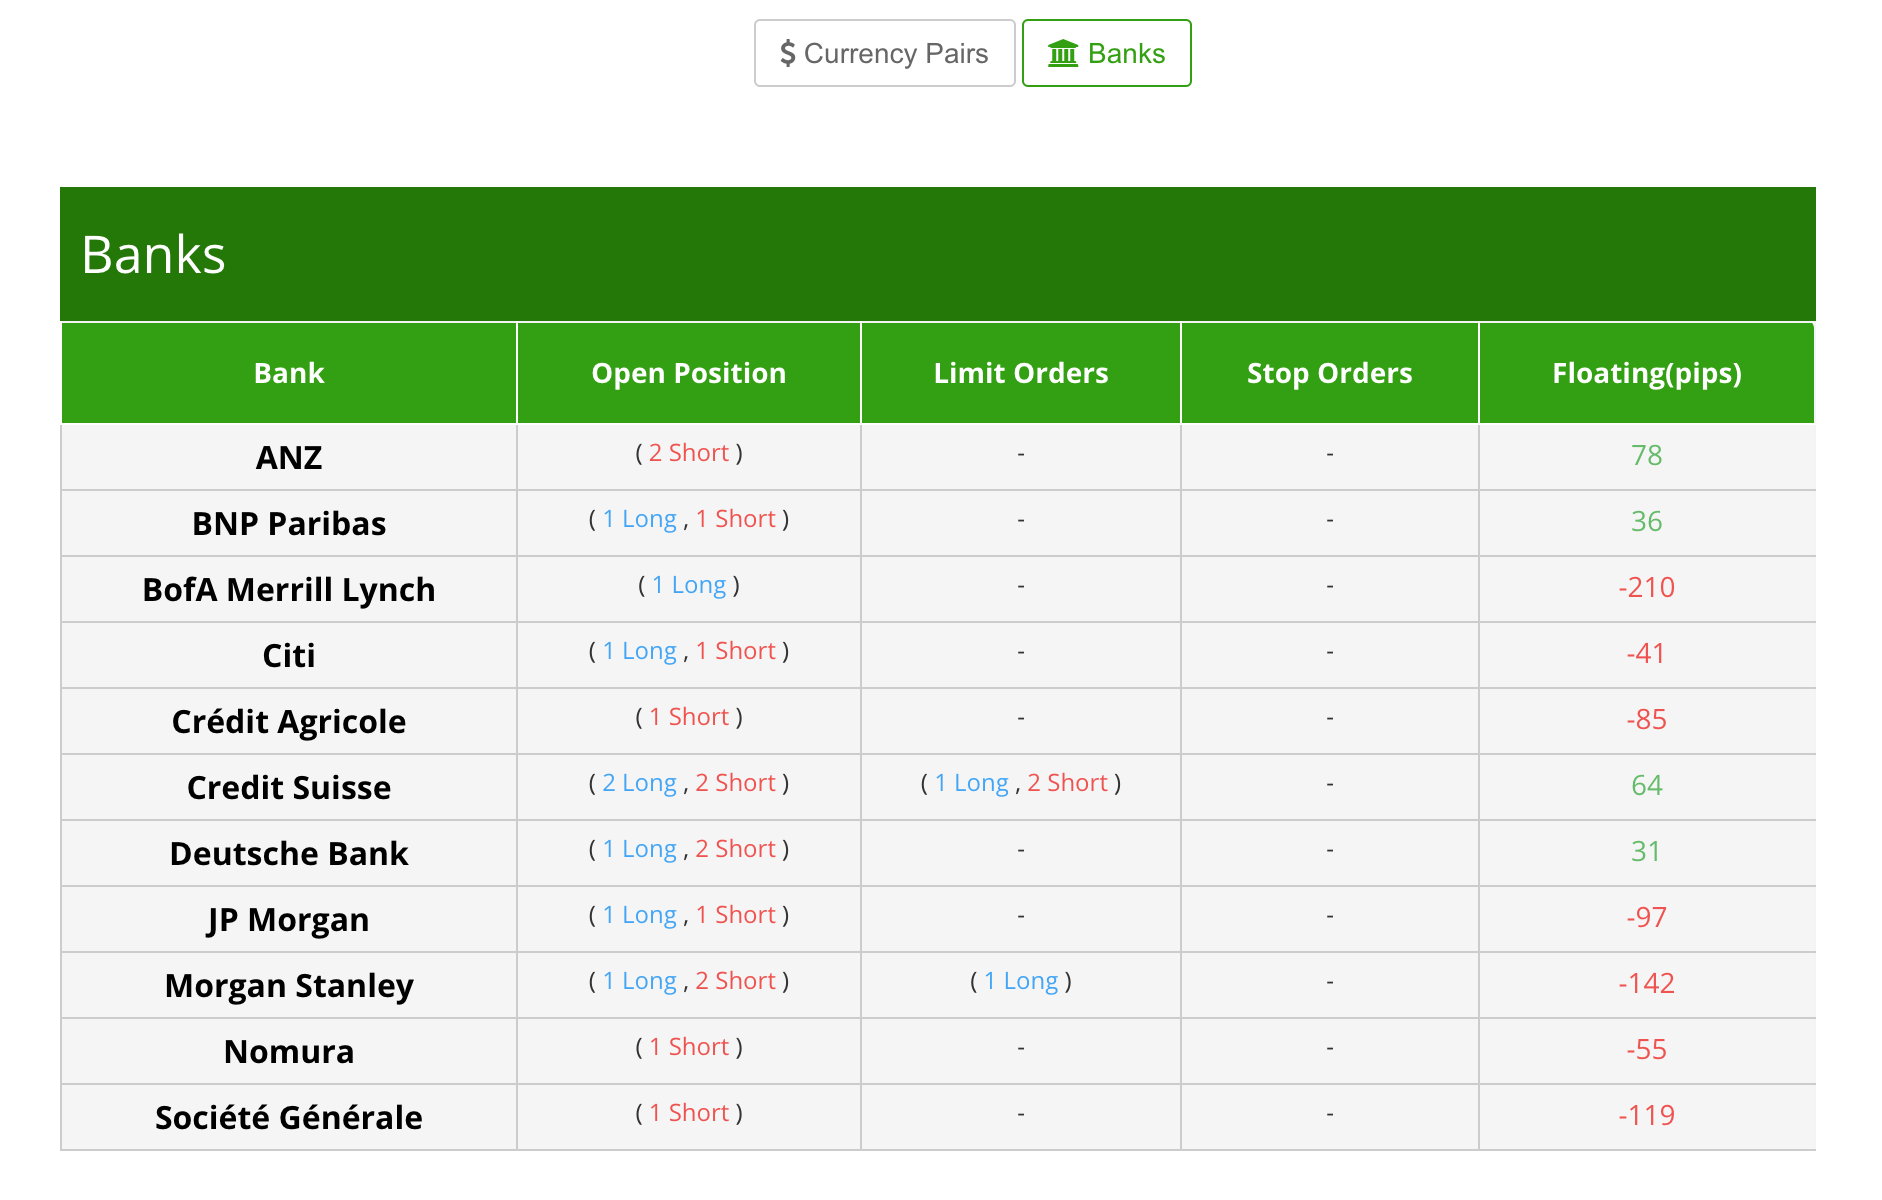1882x1200 pixels.
Task: Click Citi's 1 Long open position
Action: click(640, 651)
